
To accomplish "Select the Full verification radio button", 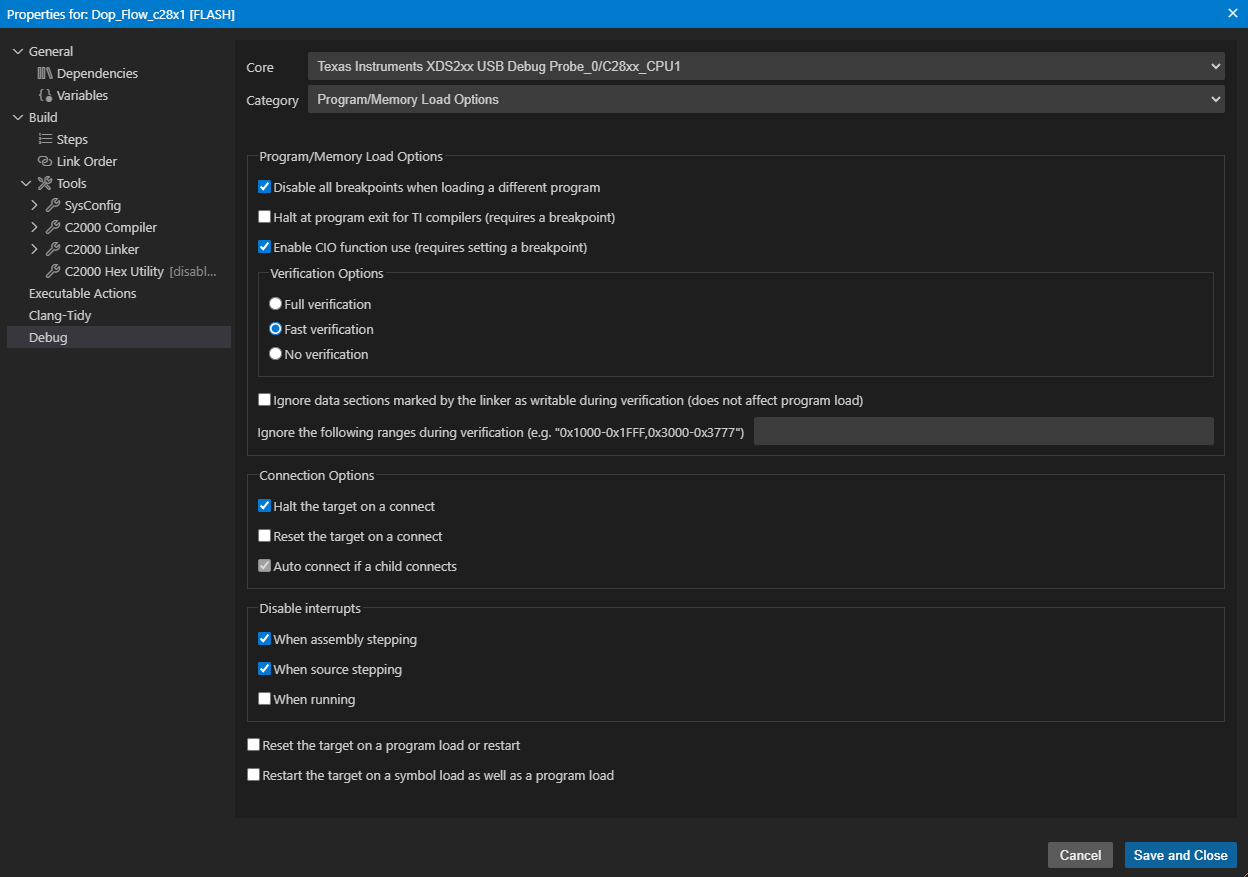I will tap(275, 304).
